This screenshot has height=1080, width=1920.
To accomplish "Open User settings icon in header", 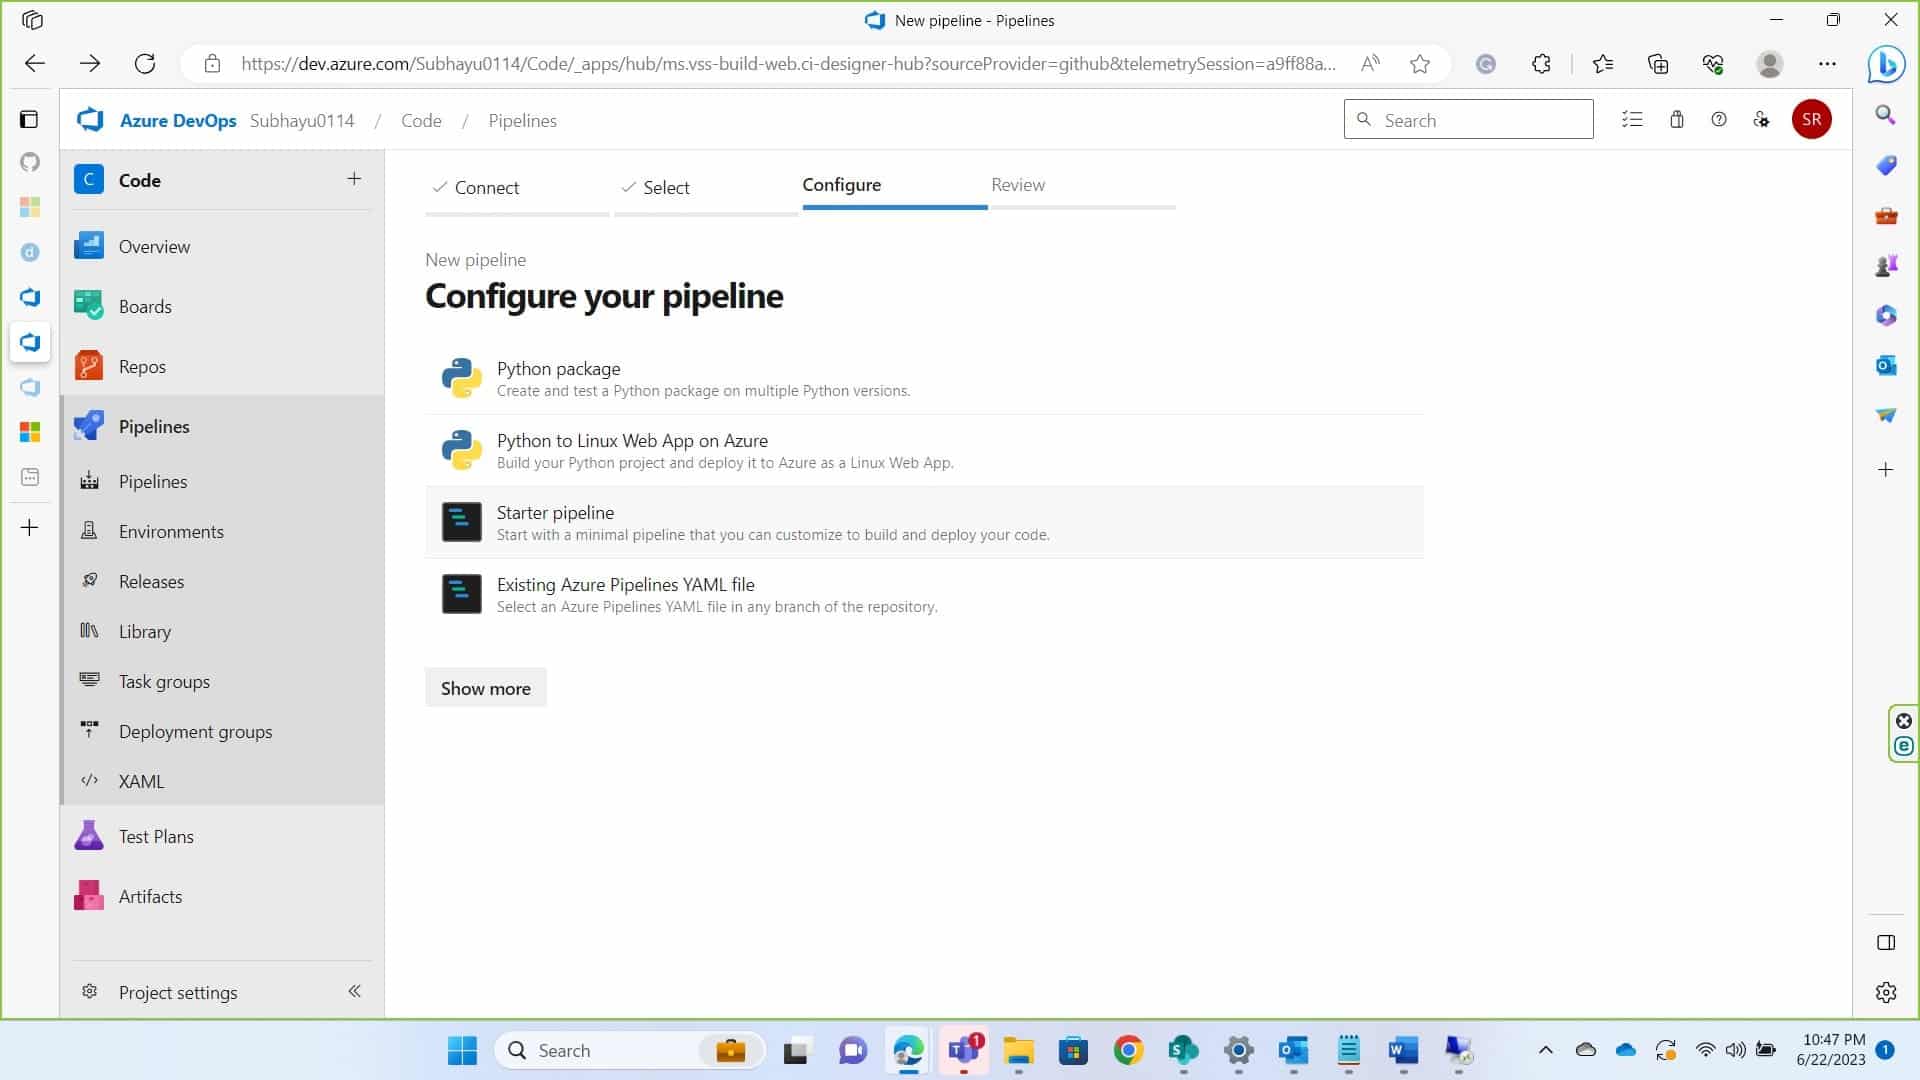I will pyautogui.click(x=1762, y=120).
